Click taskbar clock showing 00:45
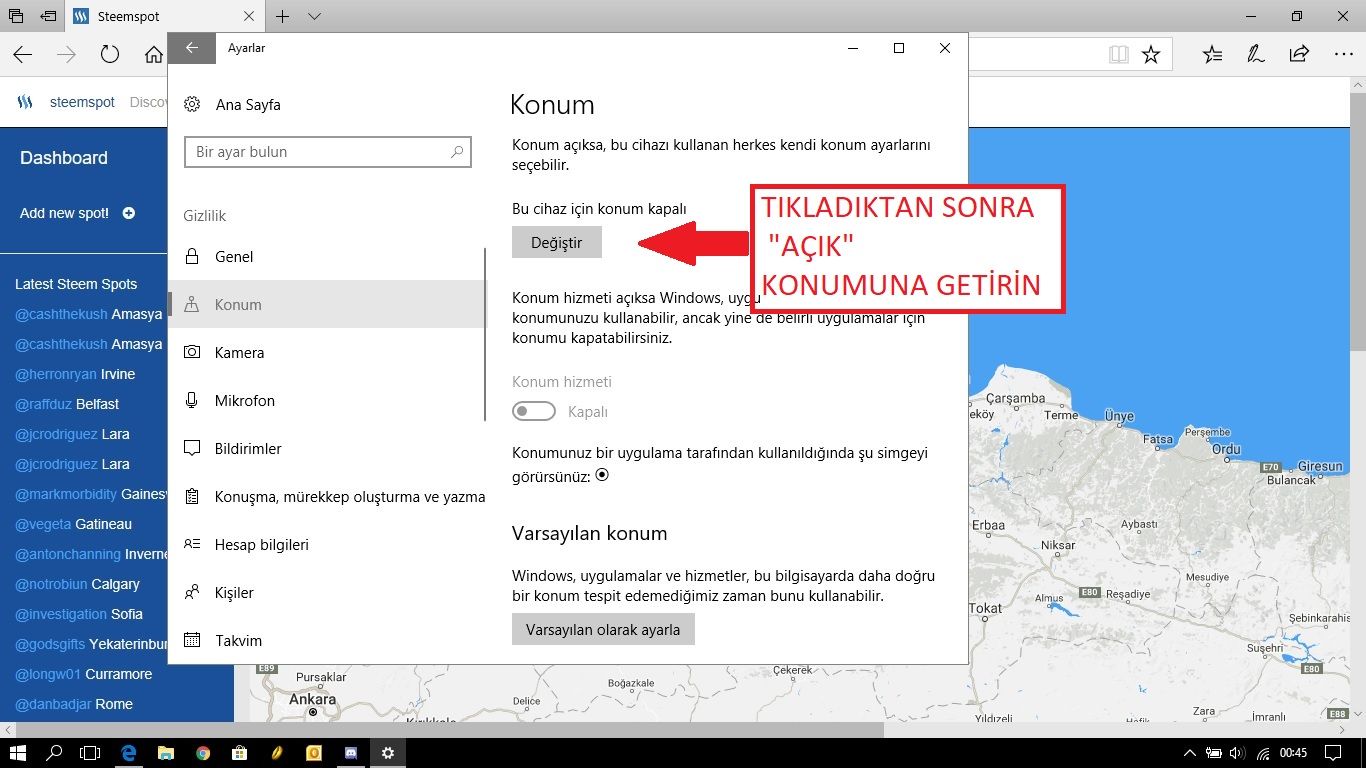The height and width of the screenshot is (768, 1366). click(1294, 752)
